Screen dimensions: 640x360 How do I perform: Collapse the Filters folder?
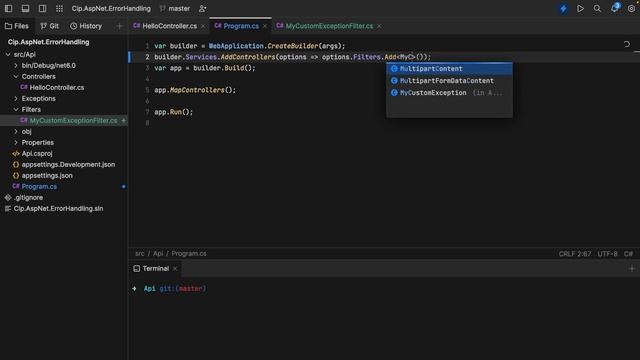tap(16, 109)
